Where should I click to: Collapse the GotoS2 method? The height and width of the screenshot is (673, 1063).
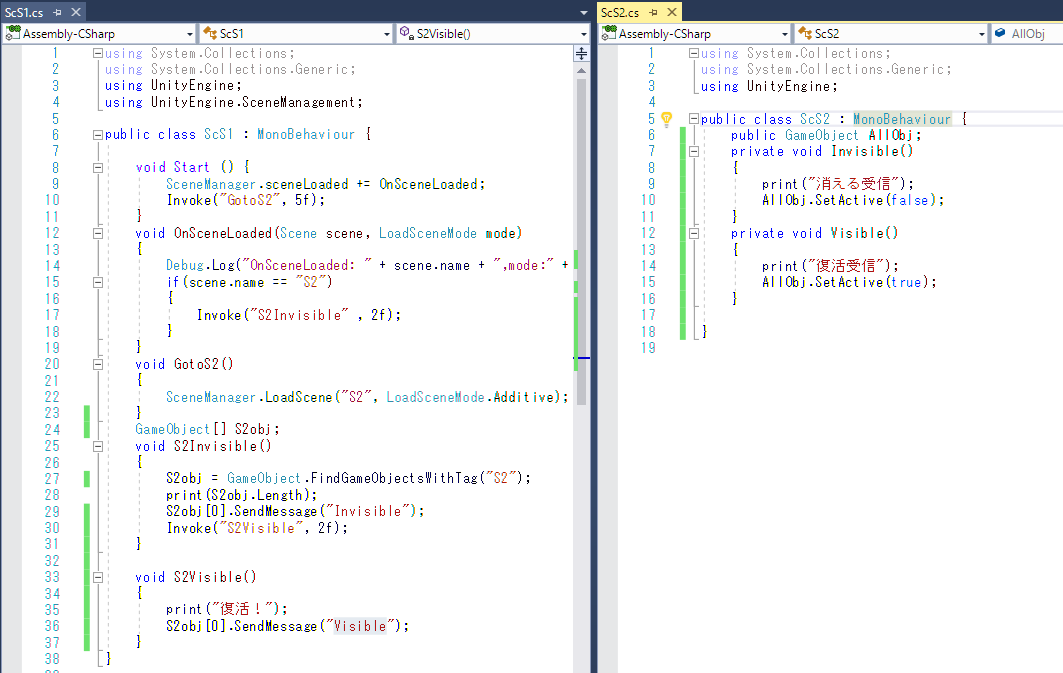98,365
